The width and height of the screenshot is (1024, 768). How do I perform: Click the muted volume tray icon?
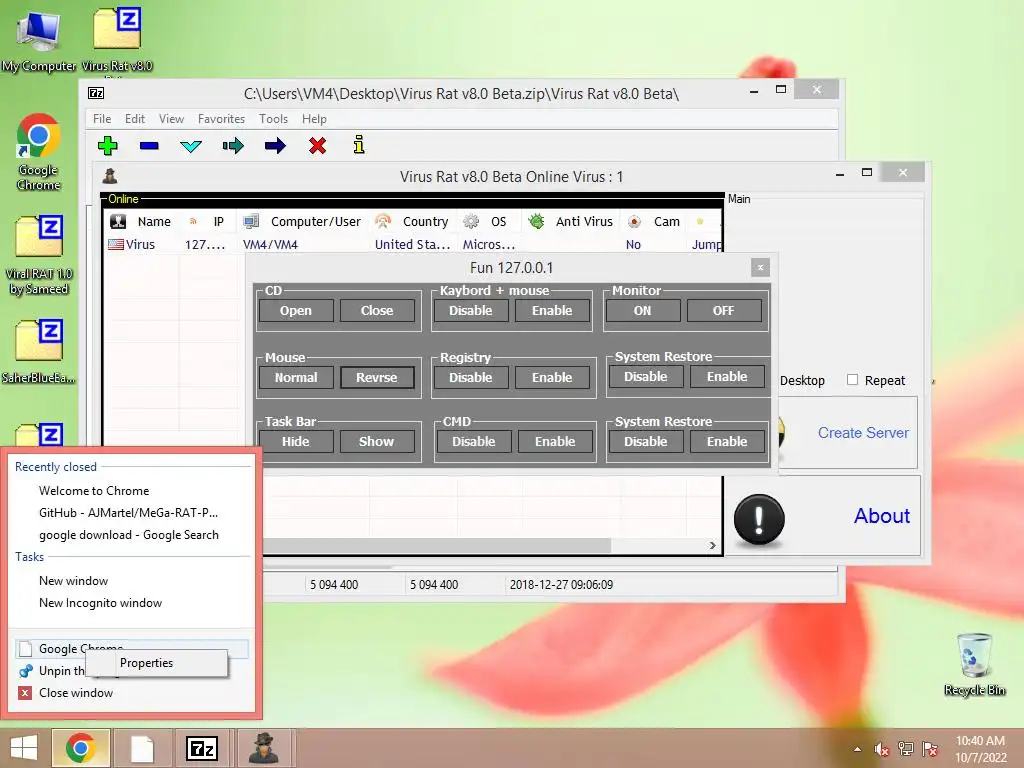[881, 749]
